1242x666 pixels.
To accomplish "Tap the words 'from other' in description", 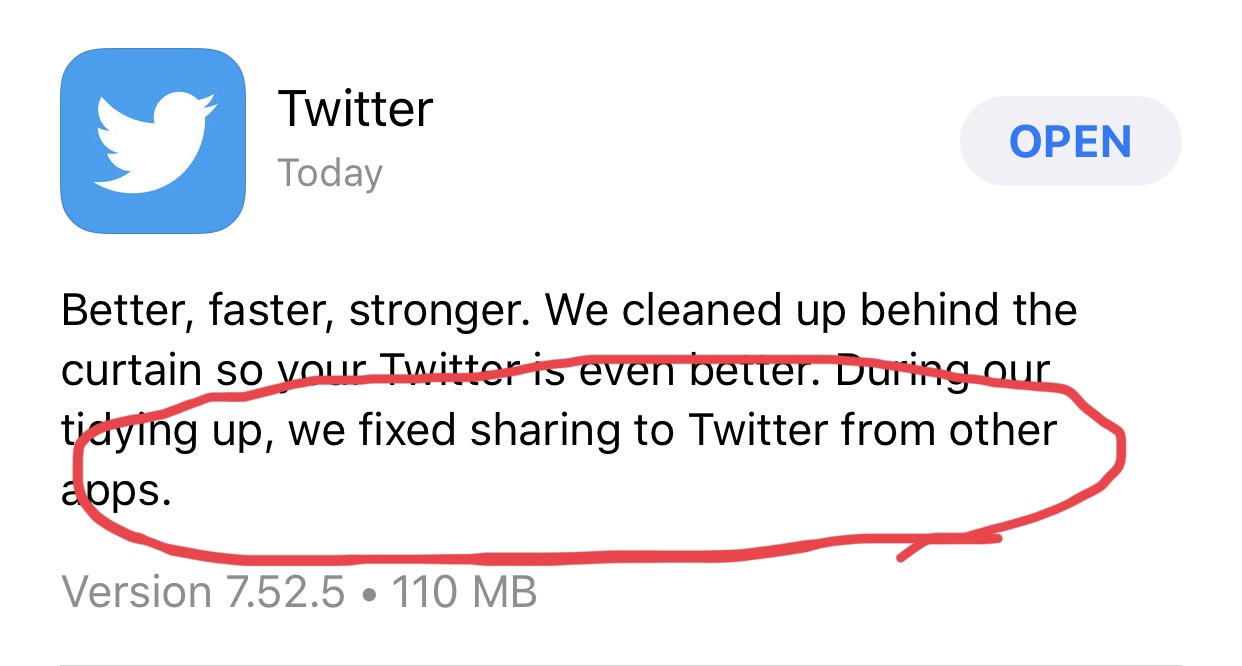I will point(949,431).
